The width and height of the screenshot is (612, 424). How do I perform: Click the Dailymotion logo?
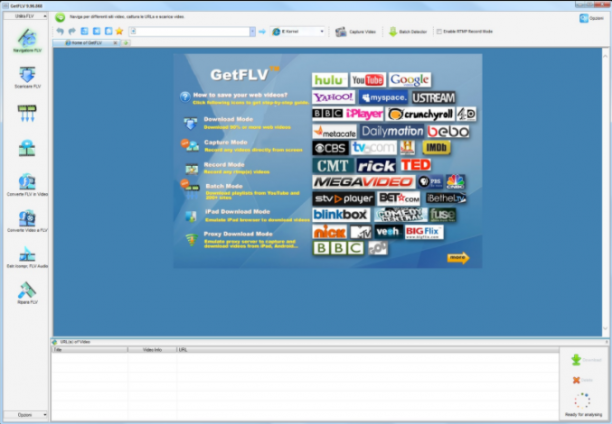point(392,131)
